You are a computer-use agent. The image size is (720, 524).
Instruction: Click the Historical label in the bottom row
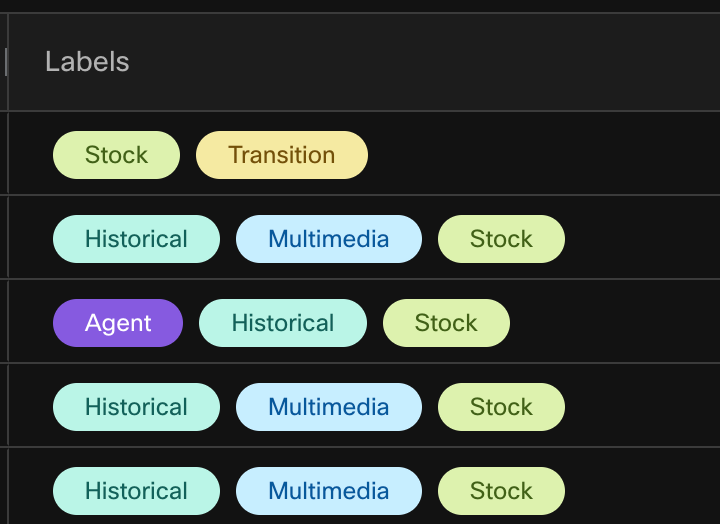click(136, 491)
